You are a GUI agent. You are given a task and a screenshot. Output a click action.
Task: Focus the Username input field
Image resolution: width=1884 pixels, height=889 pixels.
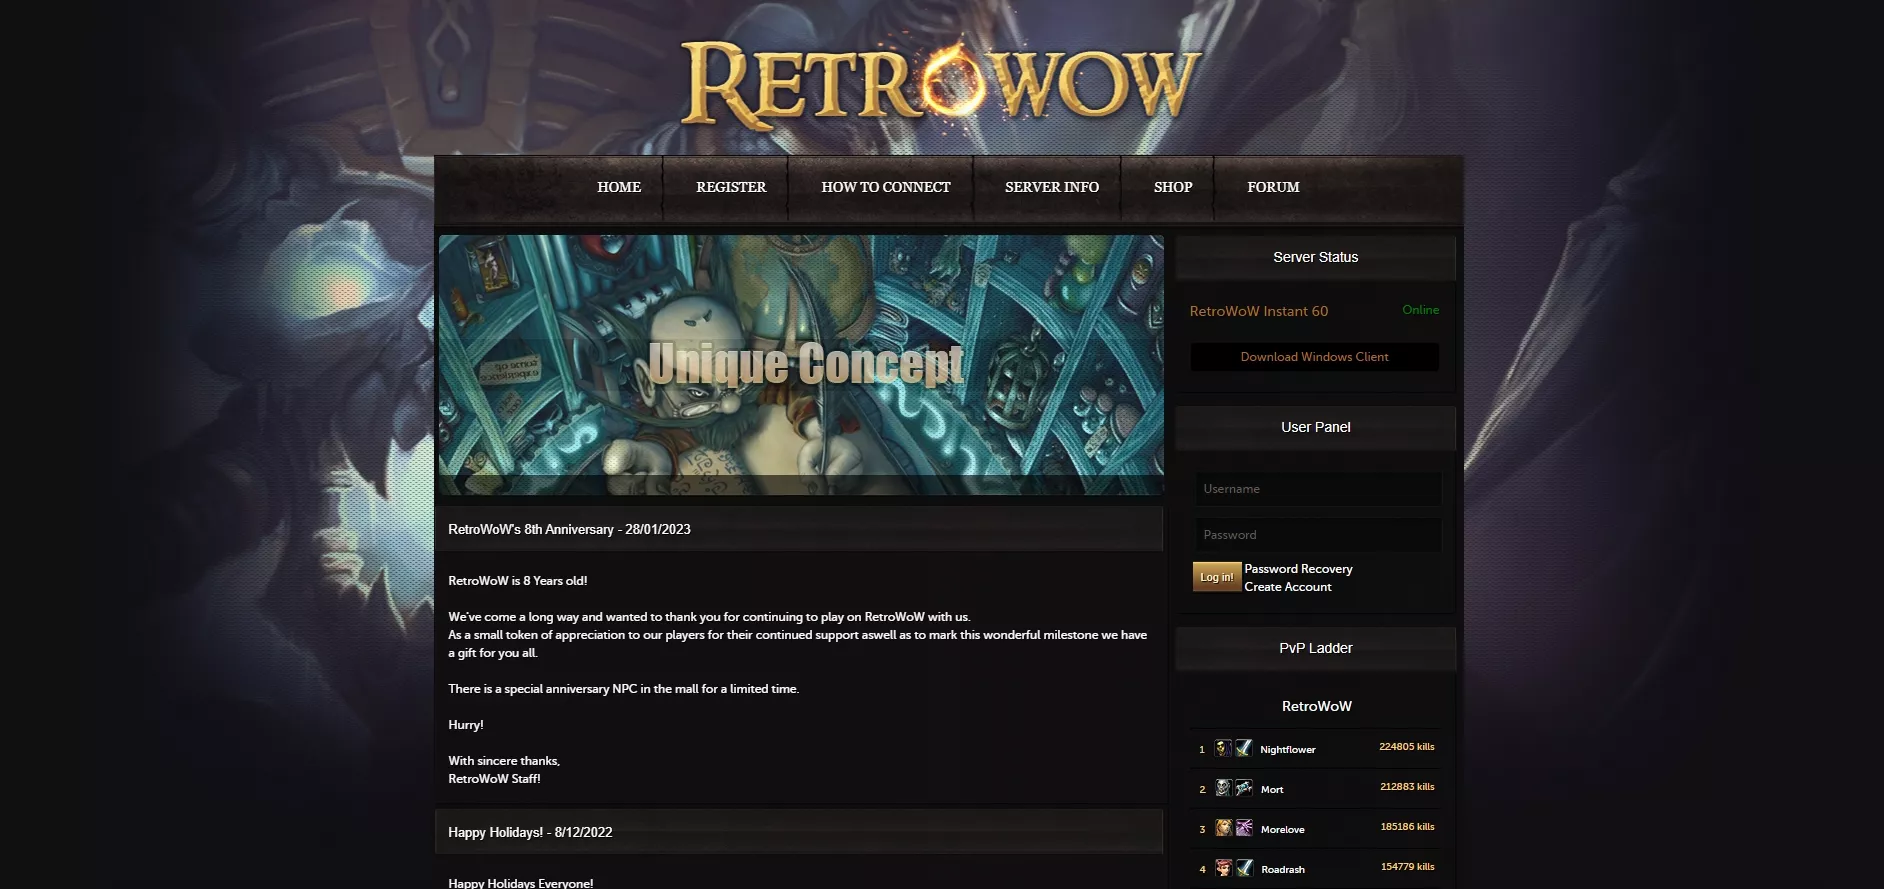pos(1318,489)
